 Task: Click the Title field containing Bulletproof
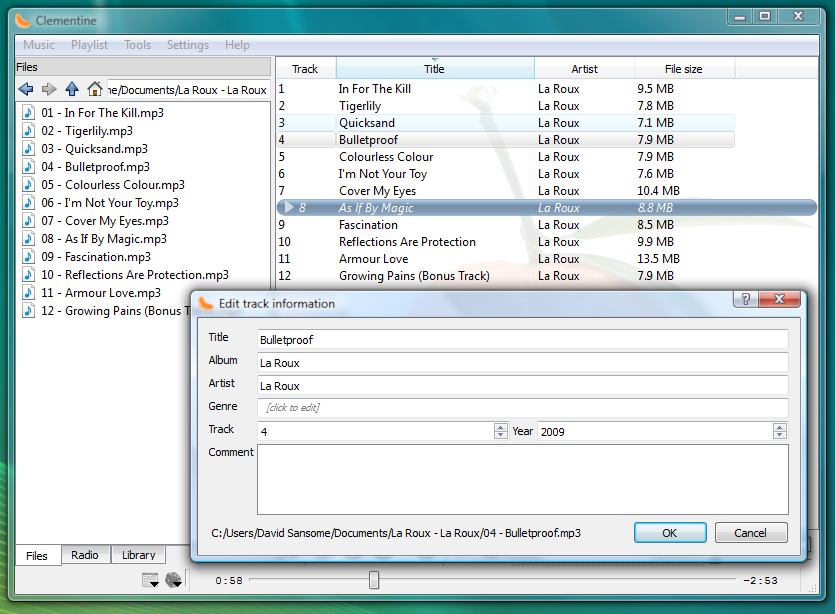(x=522, y=340)
